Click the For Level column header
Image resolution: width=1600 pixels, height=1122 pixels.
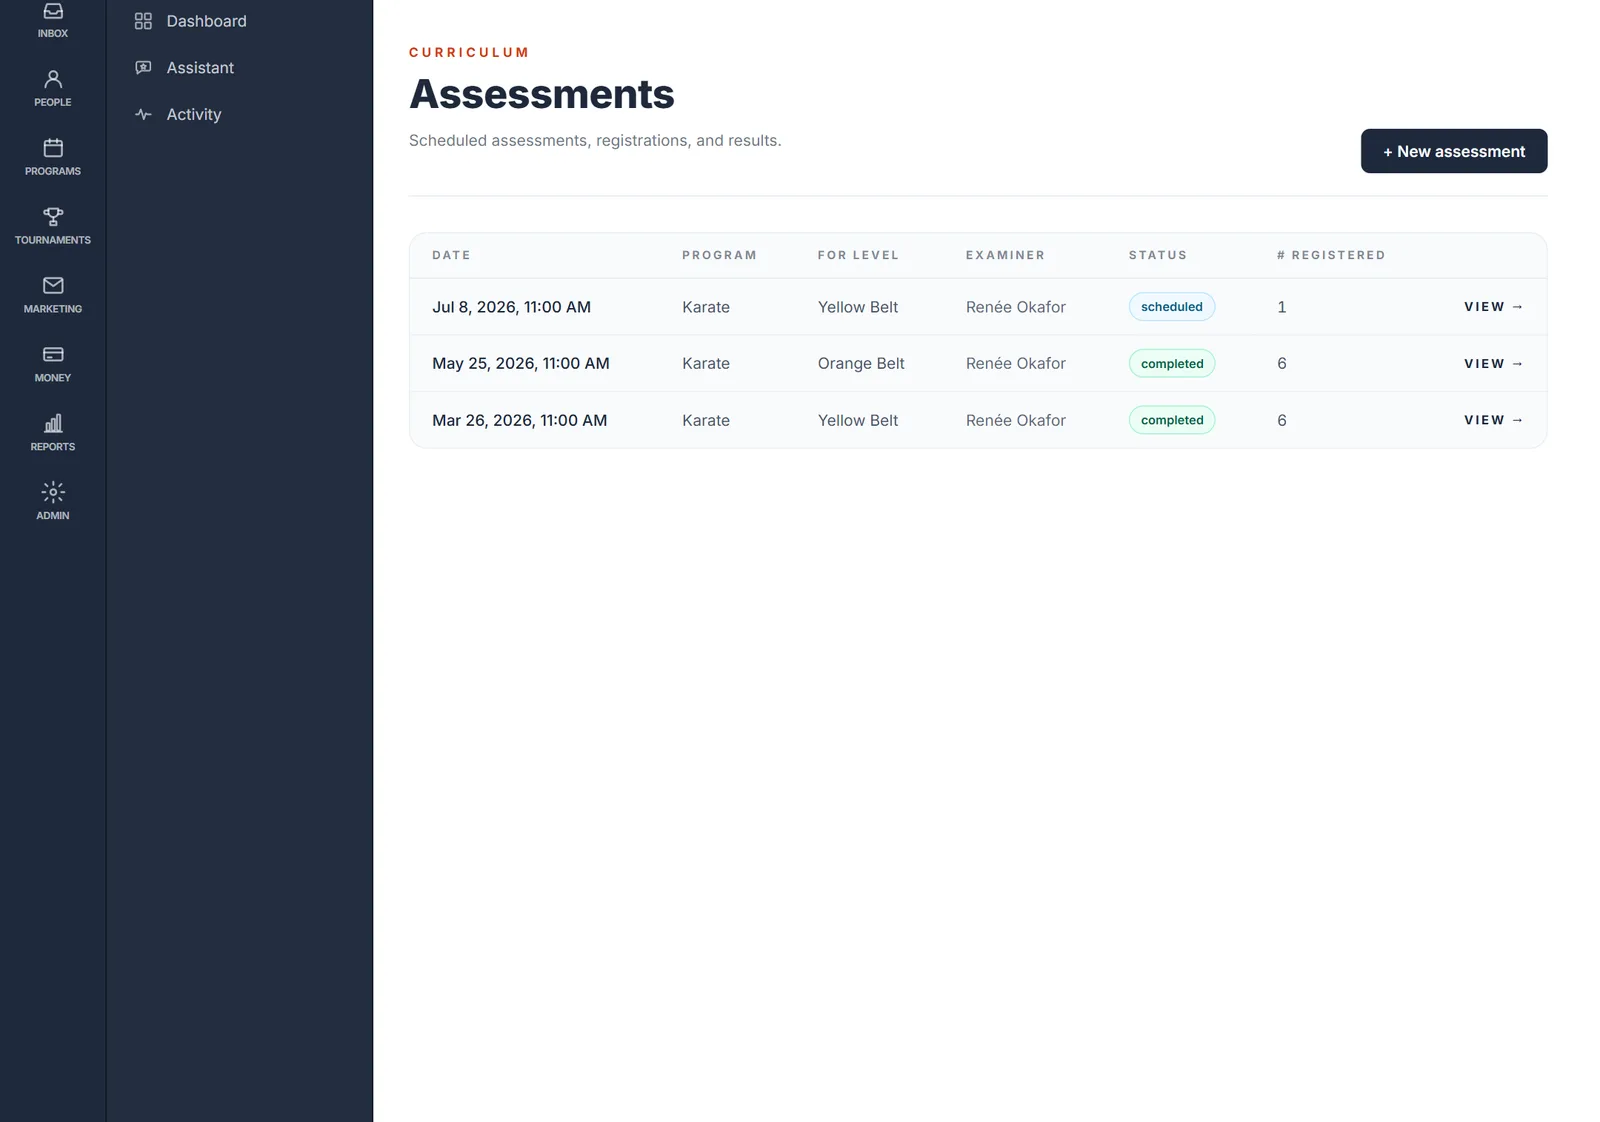coord(858,256)
